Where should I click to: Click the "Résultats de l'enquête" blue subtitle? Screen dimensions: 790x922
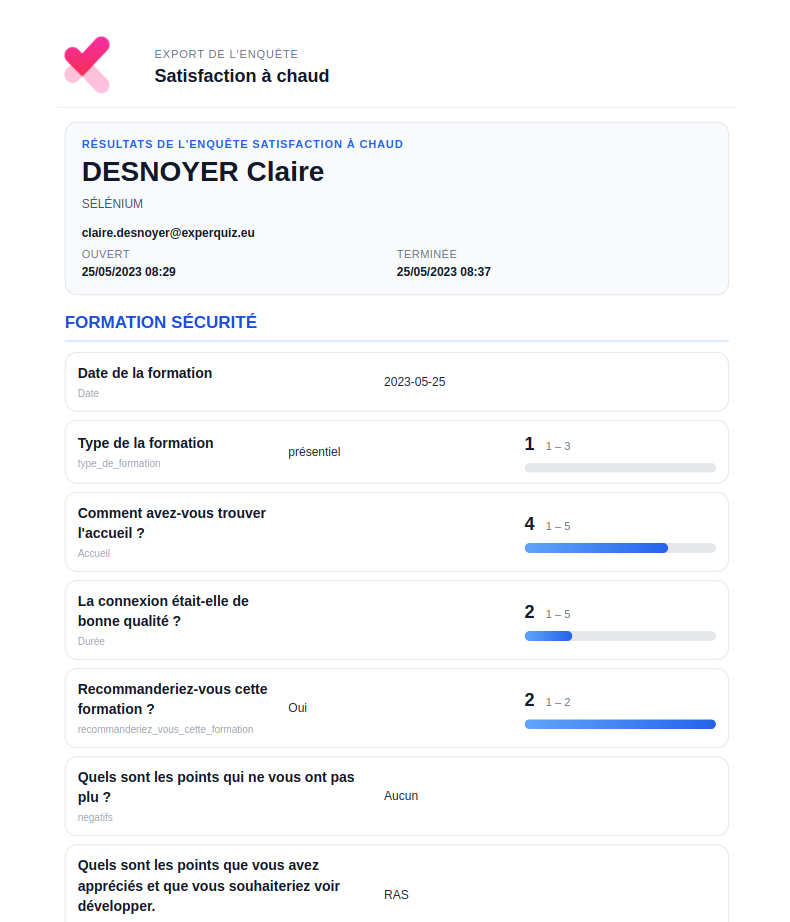(x=242, y=144)
